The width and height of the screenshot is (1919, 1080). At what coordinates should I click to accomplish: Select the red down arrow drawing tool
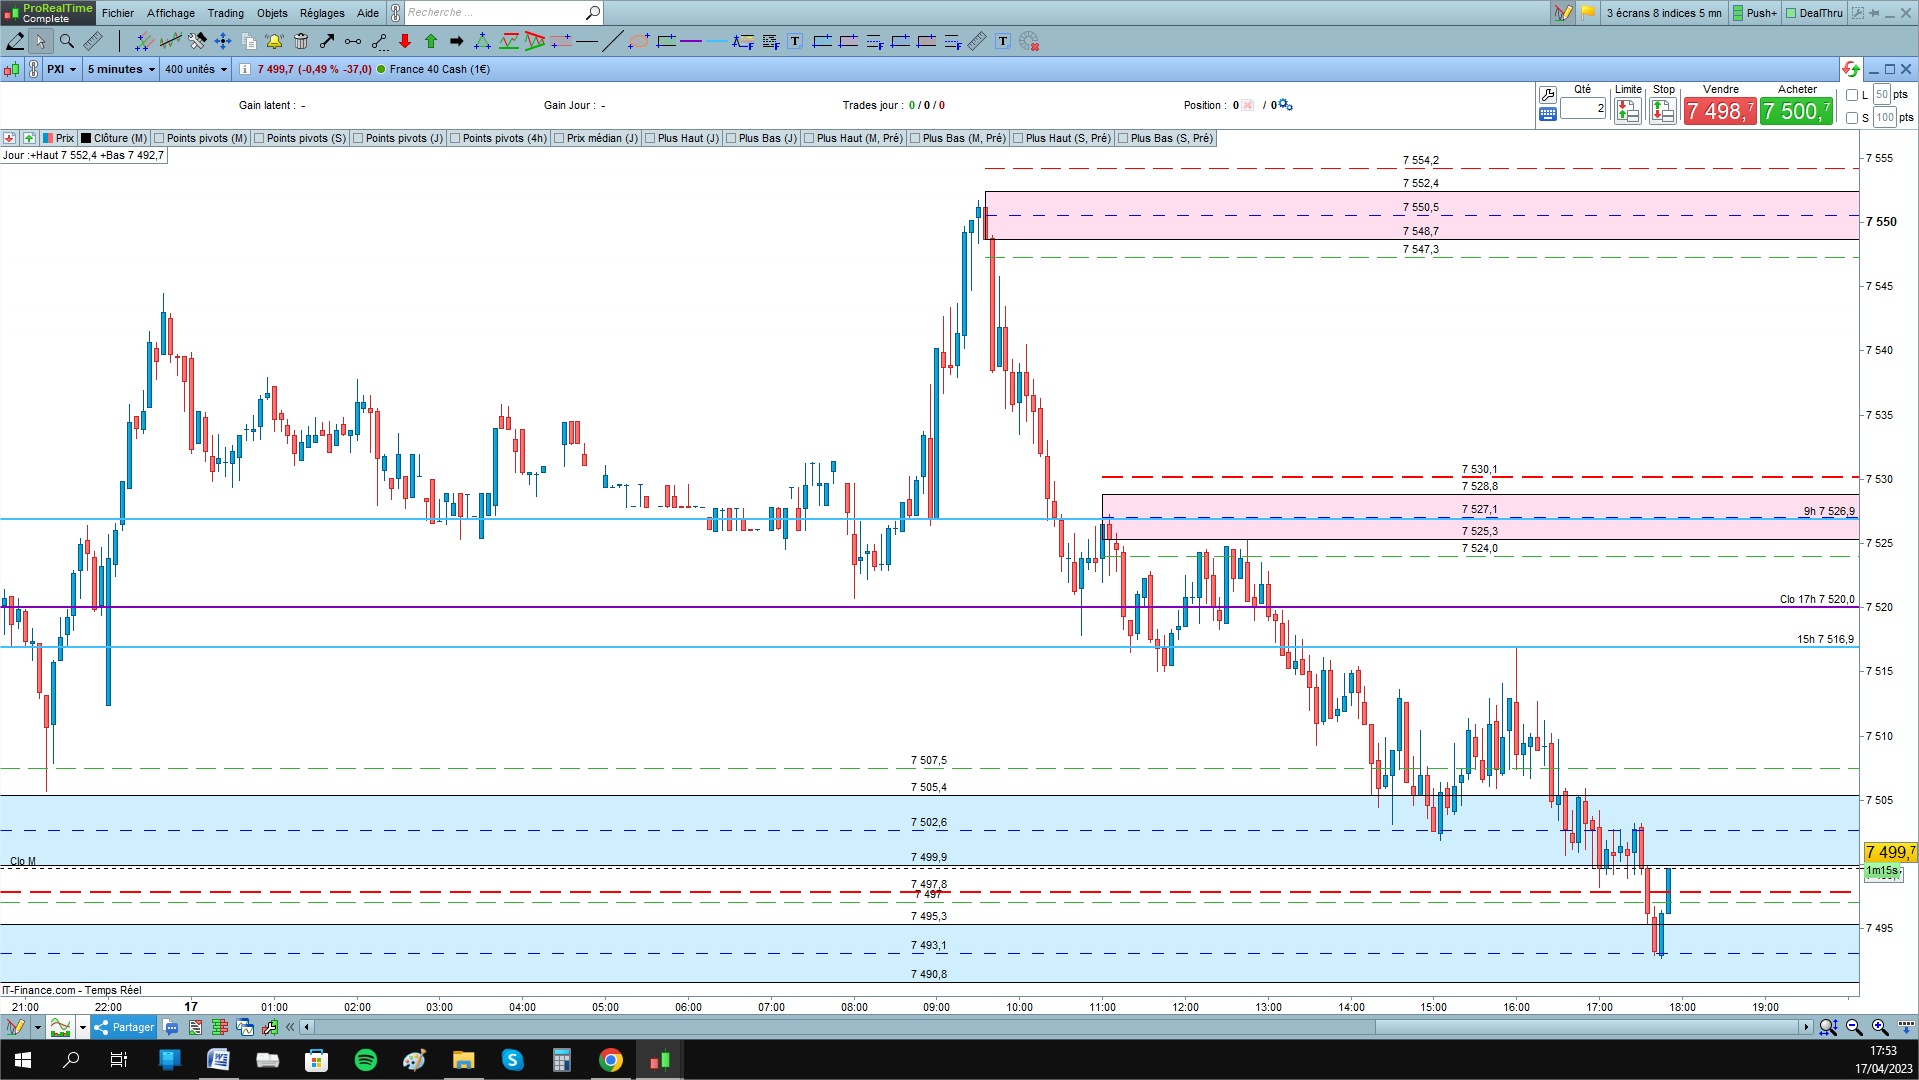pyautogui.click(x=405, y=41)
